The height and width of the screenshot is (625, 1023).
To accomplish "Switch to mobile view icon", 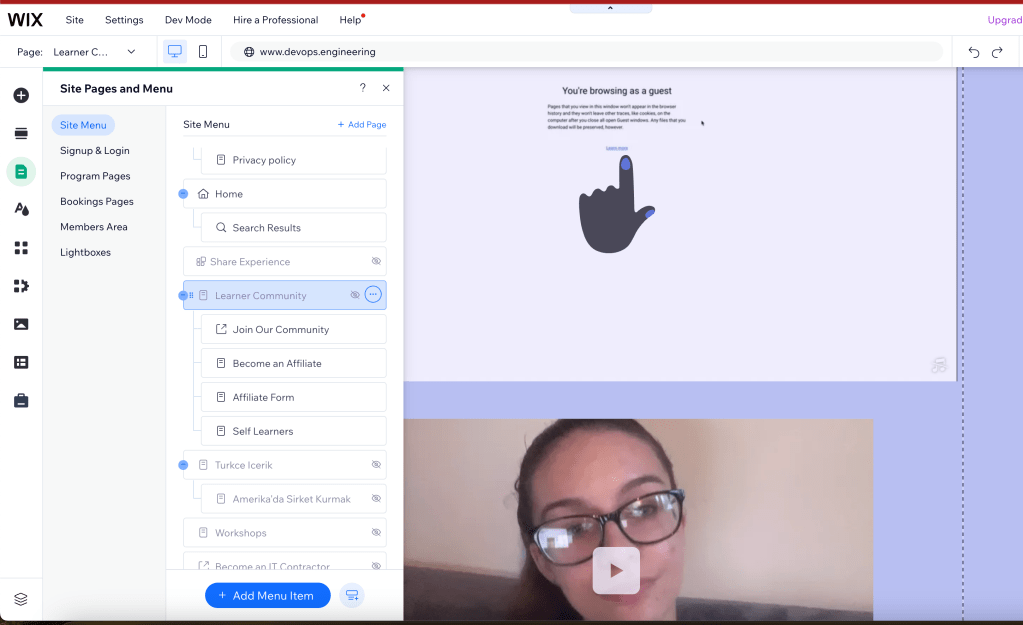I will click(203, 52).
